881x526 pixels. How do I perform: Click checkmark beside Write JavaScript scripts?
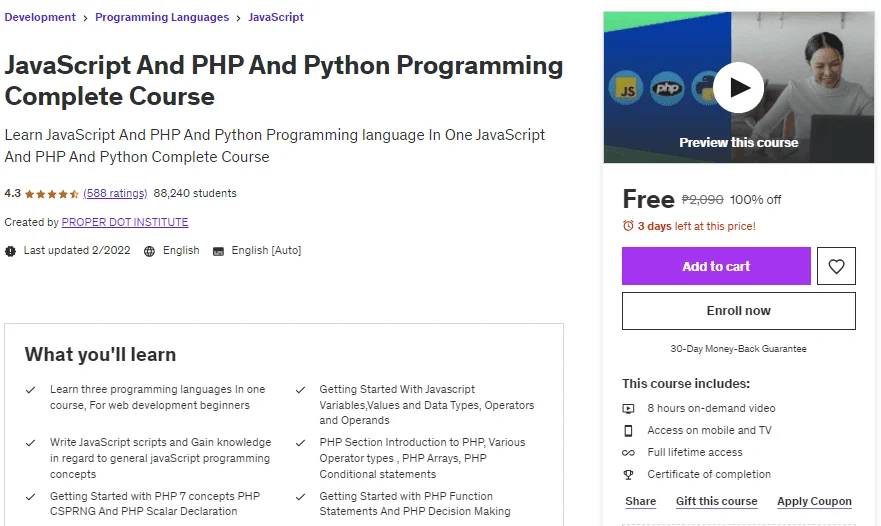pyautogui.click(x=30, y=443)
